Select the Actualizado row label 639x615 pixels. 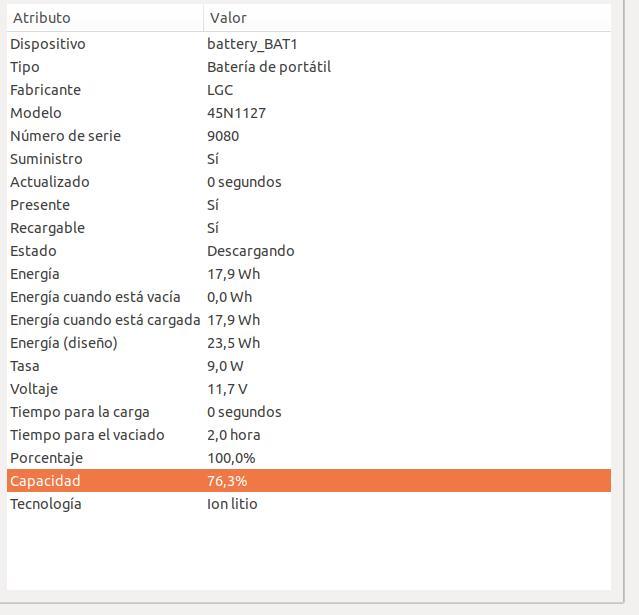[x=50, y=182]
